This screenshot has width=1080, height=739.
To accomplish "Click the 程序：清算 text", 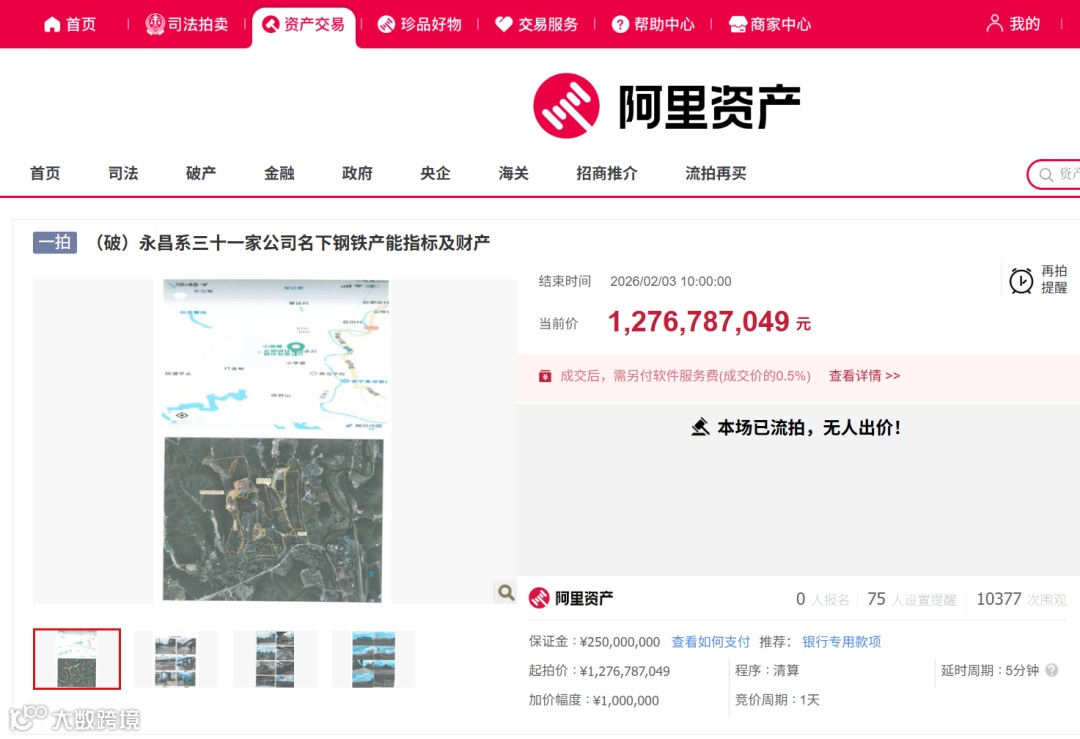I will click(767, 671).
